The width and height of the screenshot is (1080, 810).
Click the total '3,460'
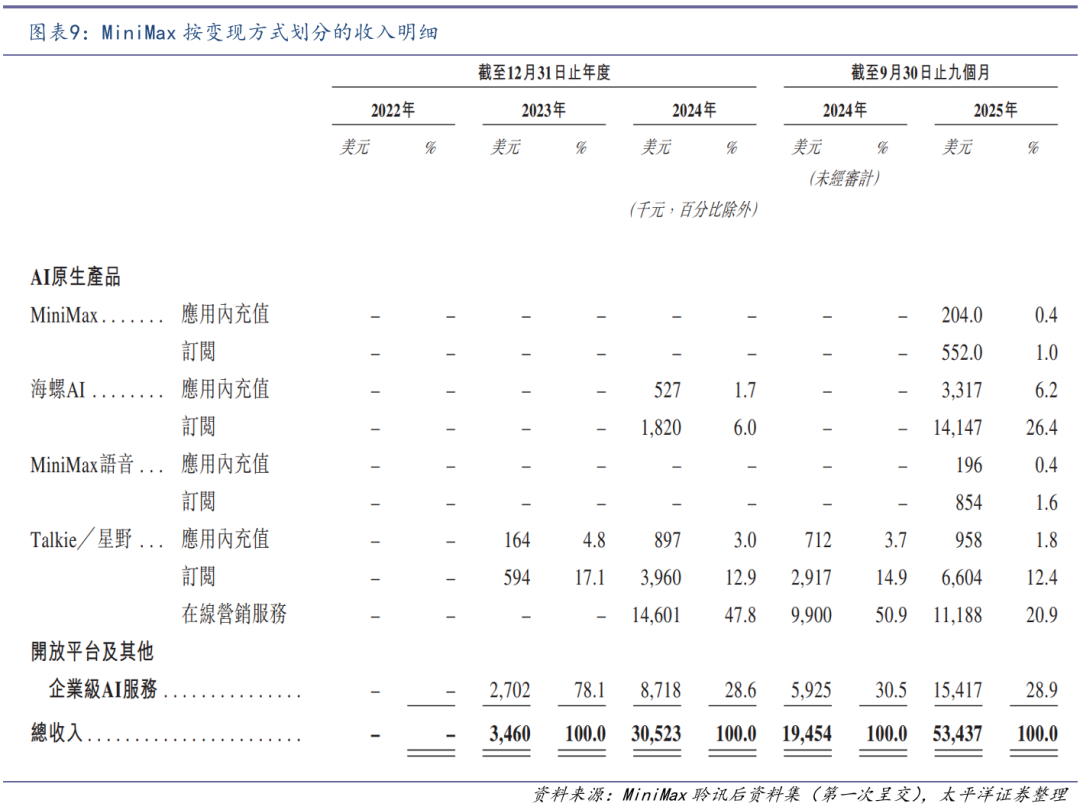pos(510,734)
